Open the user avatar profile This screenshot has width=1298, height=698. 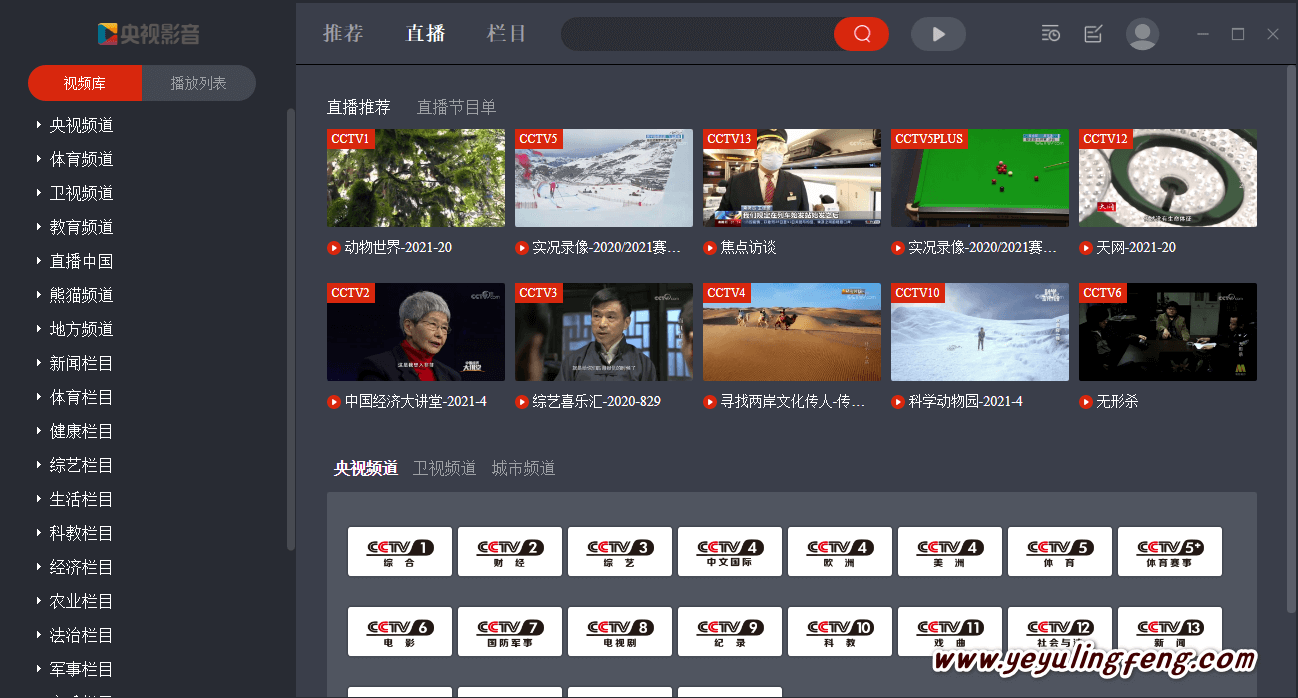point(1142,34)
